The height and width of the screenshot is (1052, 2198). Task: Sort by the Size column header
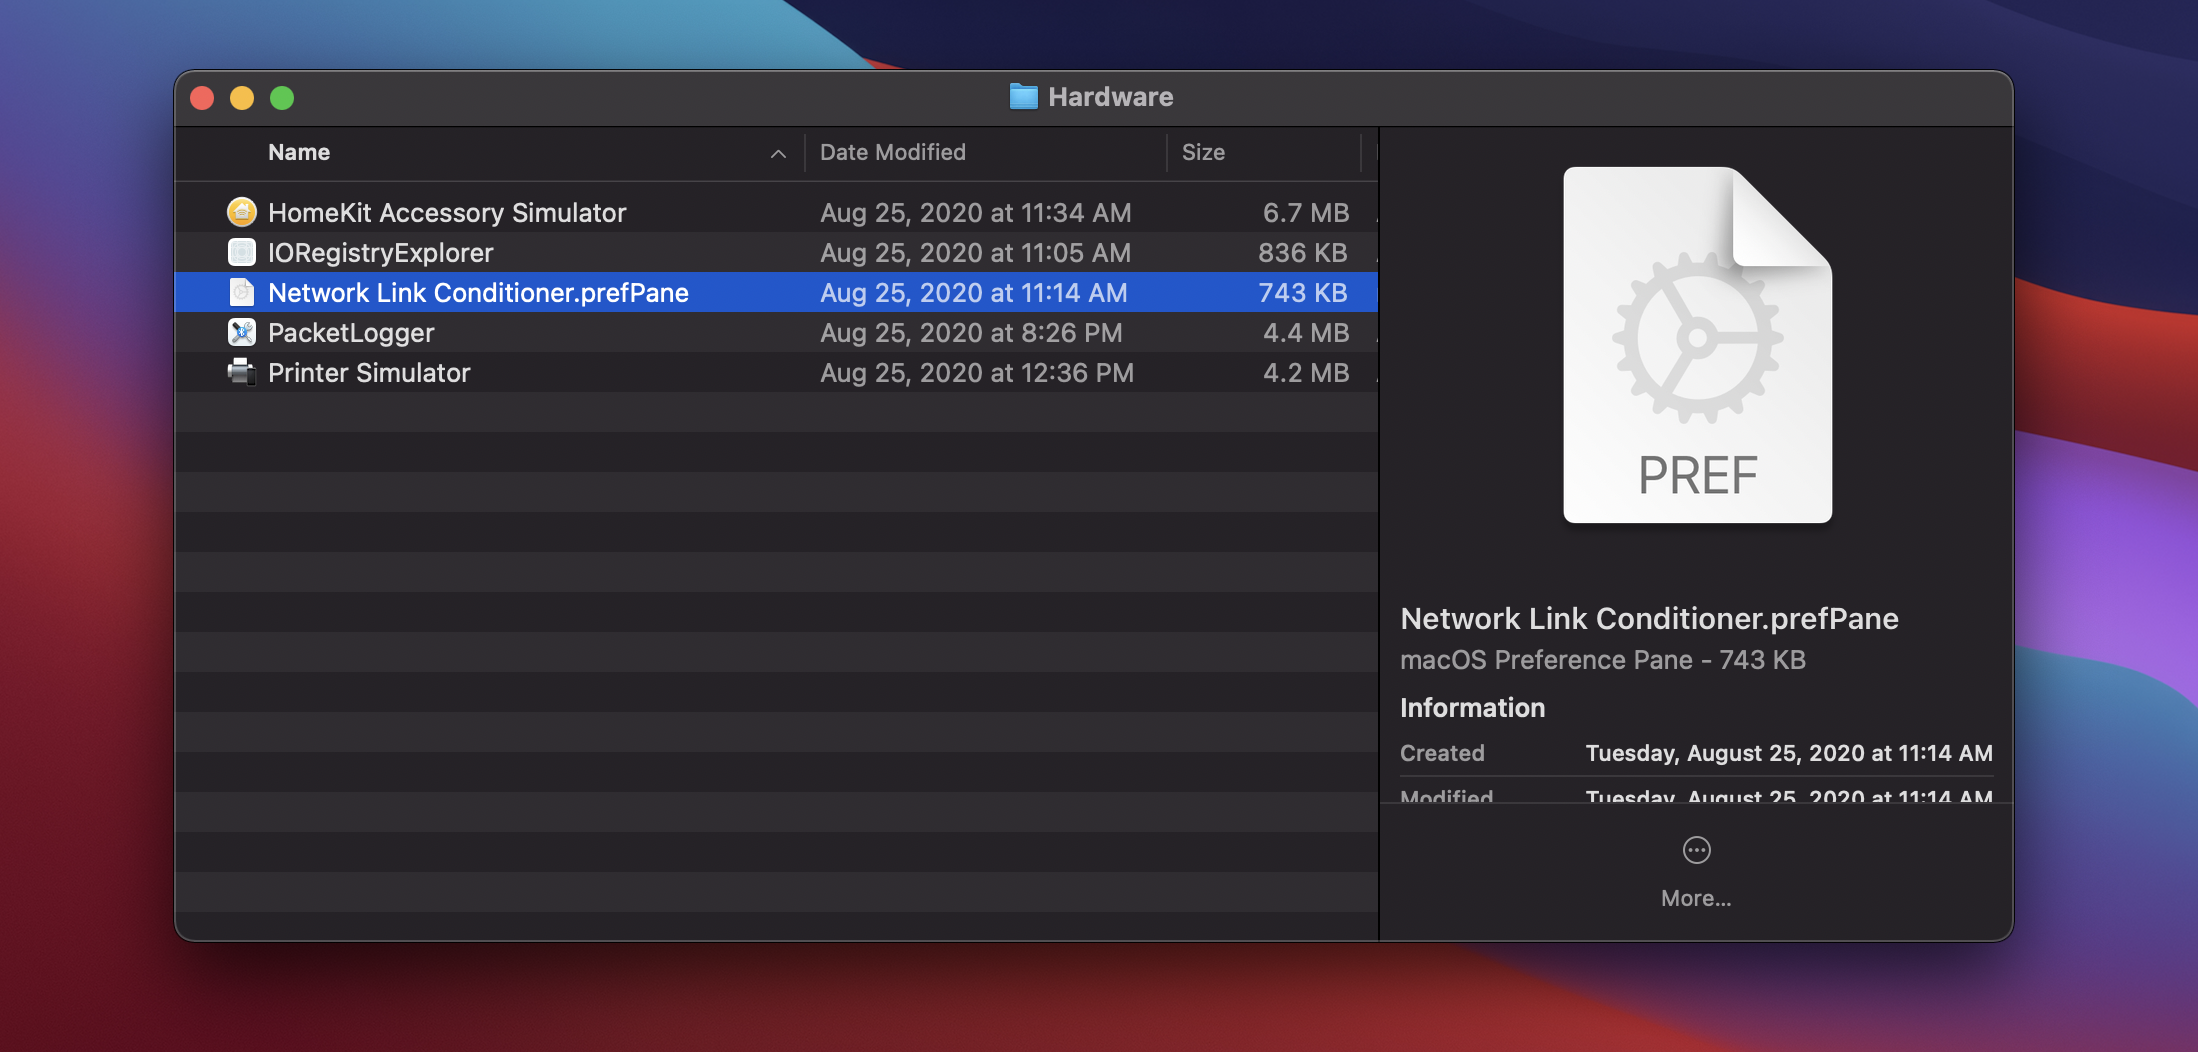point(1203,152)
